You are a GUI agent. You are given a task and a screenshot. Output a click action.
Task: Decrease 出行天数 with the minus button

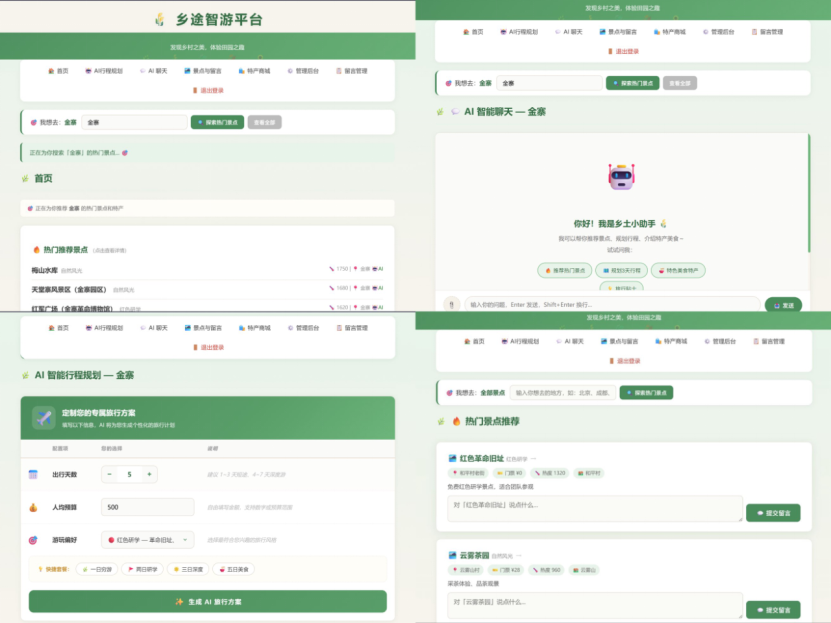click(x=109, y=474)
